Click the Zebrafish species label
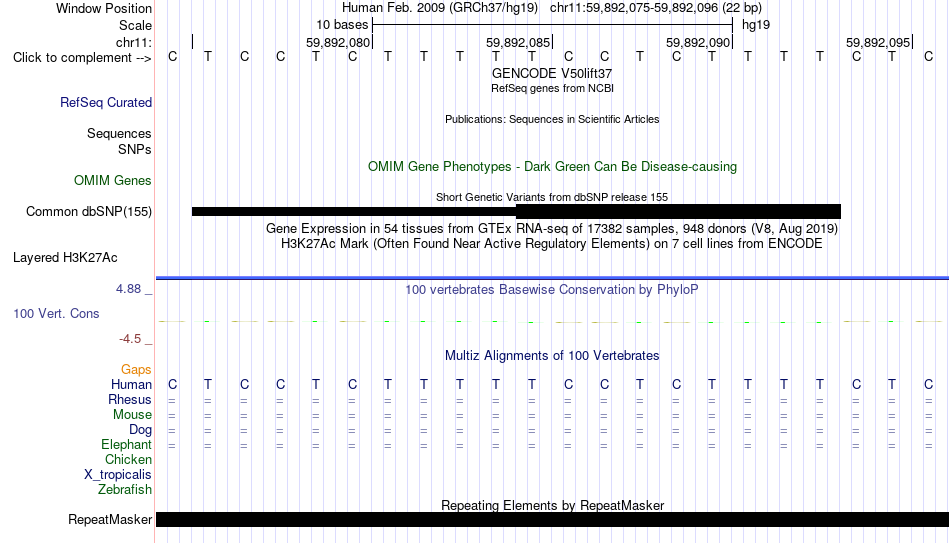The height and width of the screenshot is (543, 950). click(125, 489)
